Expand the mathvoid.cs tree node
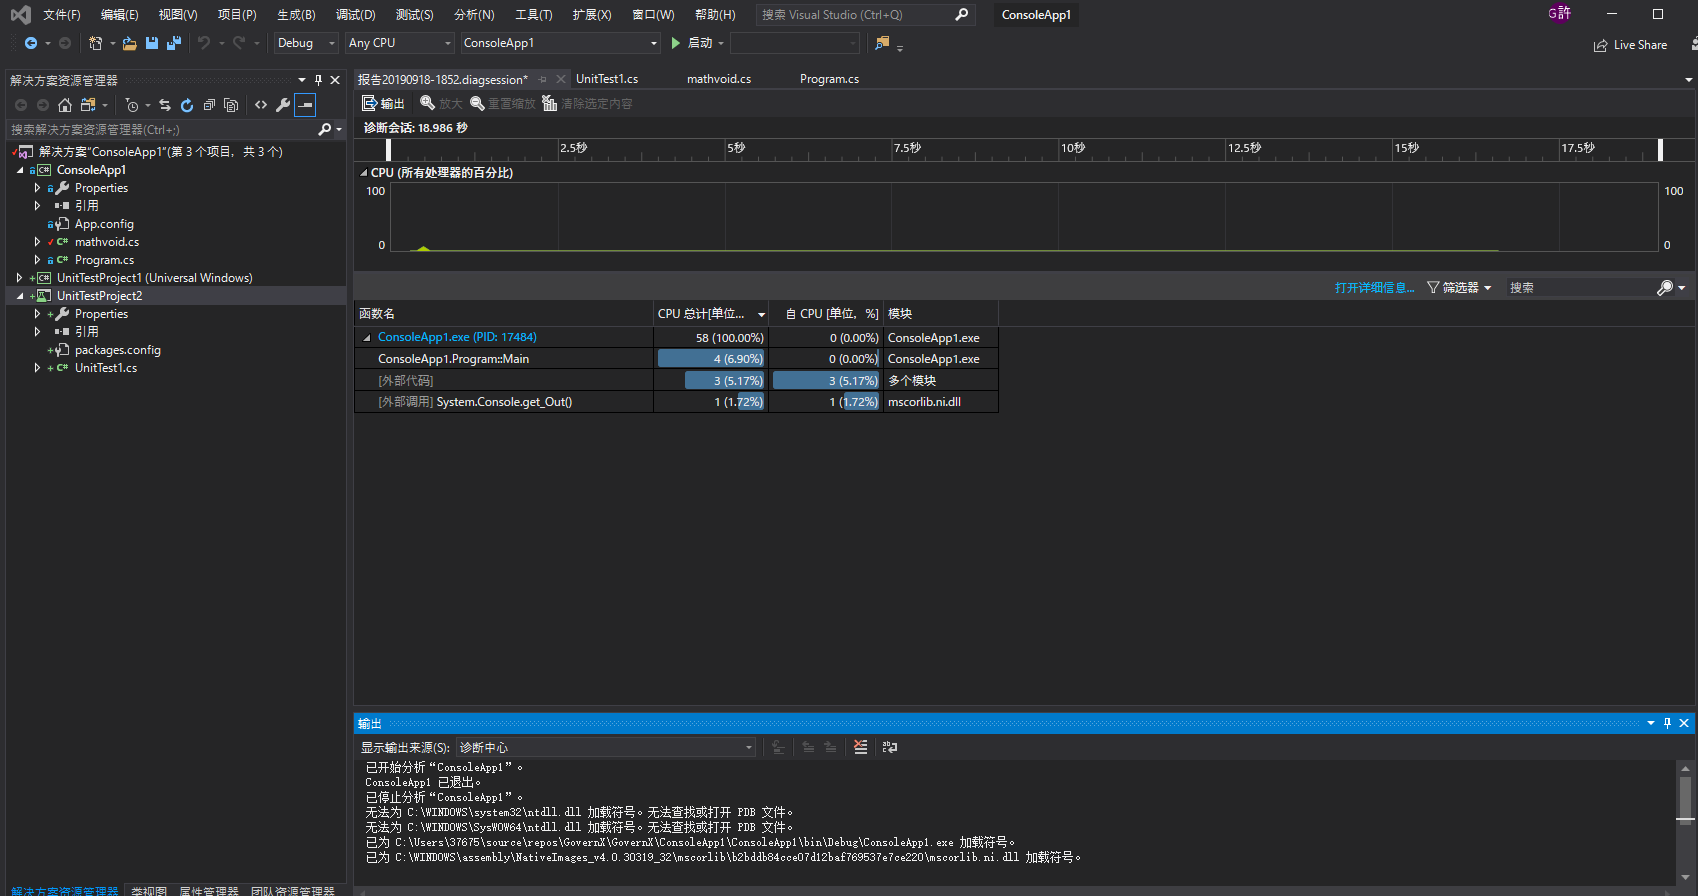The width and height of the screenshot is (1698, 896). pyautogui.click(x=38, y=242)
